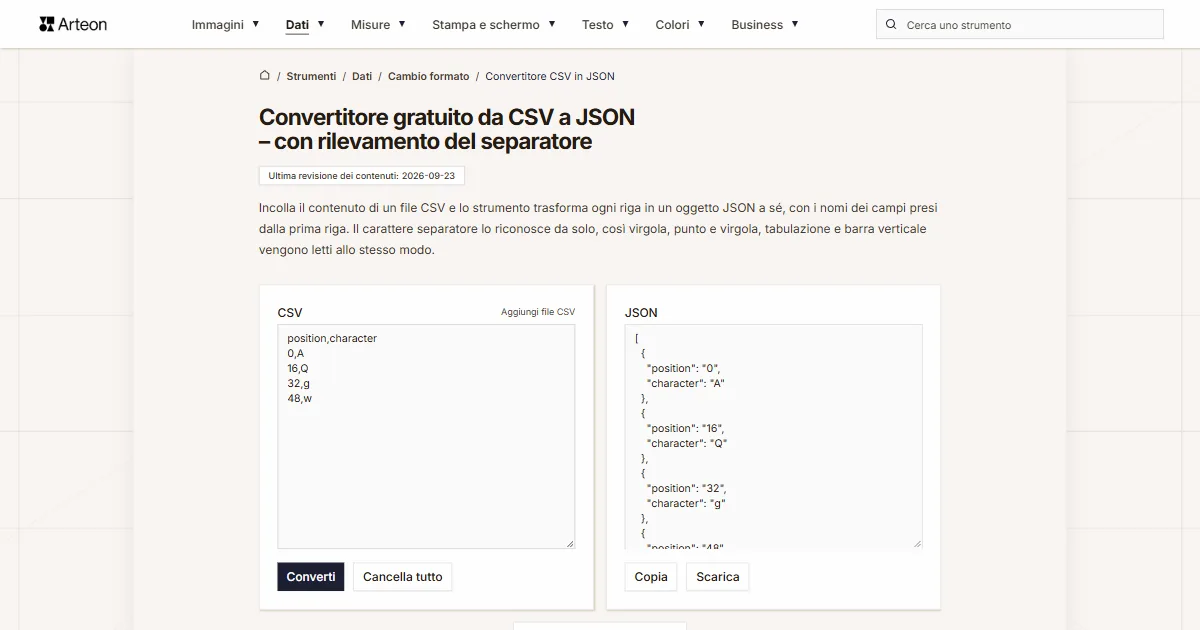Screen dimensions: 1200x630
Task: Expand the Stampa e schermo dropdown arrow
Action: pyautogui.click(x=552, y=23)
